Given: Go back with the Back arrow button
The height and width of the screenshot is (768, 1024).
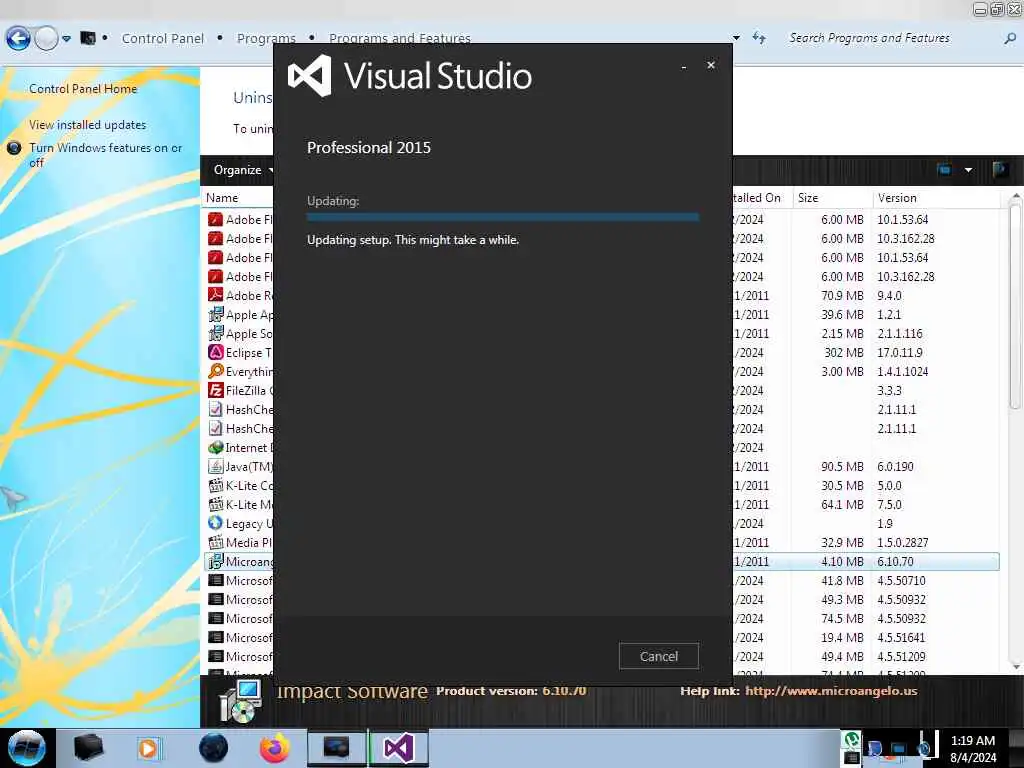Looking at the screenshot, I should pyautogui.click(x=18, y=39).
